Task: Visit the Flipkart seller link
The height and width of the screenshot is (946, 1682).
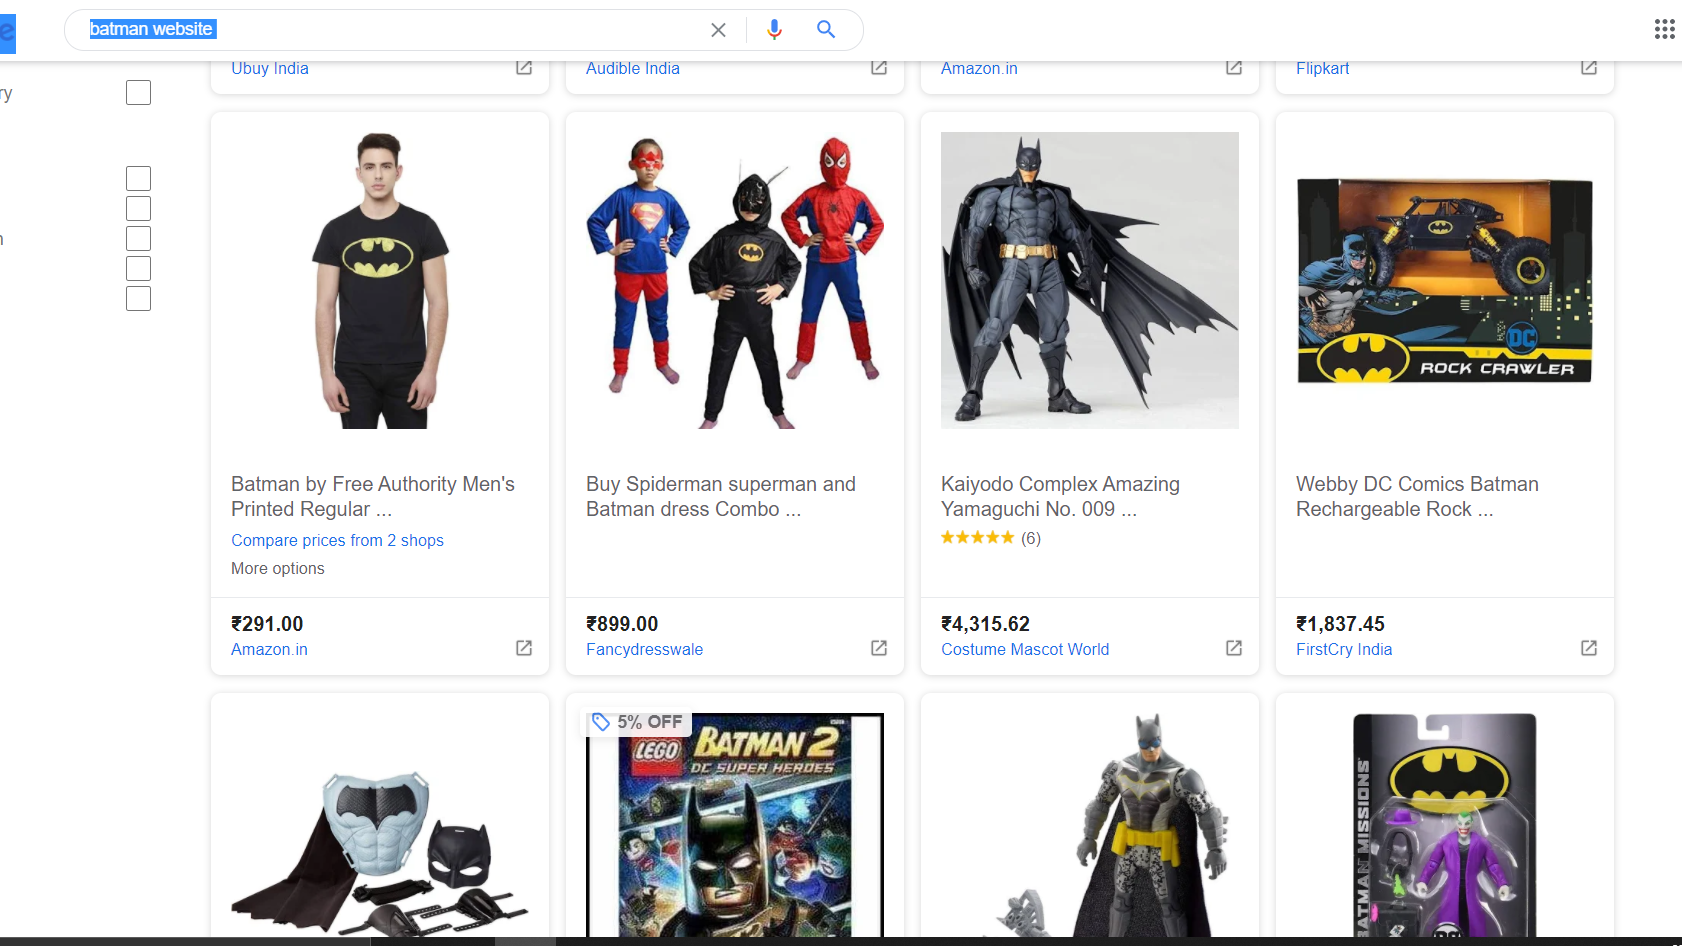Action: tap(1322, 68)
